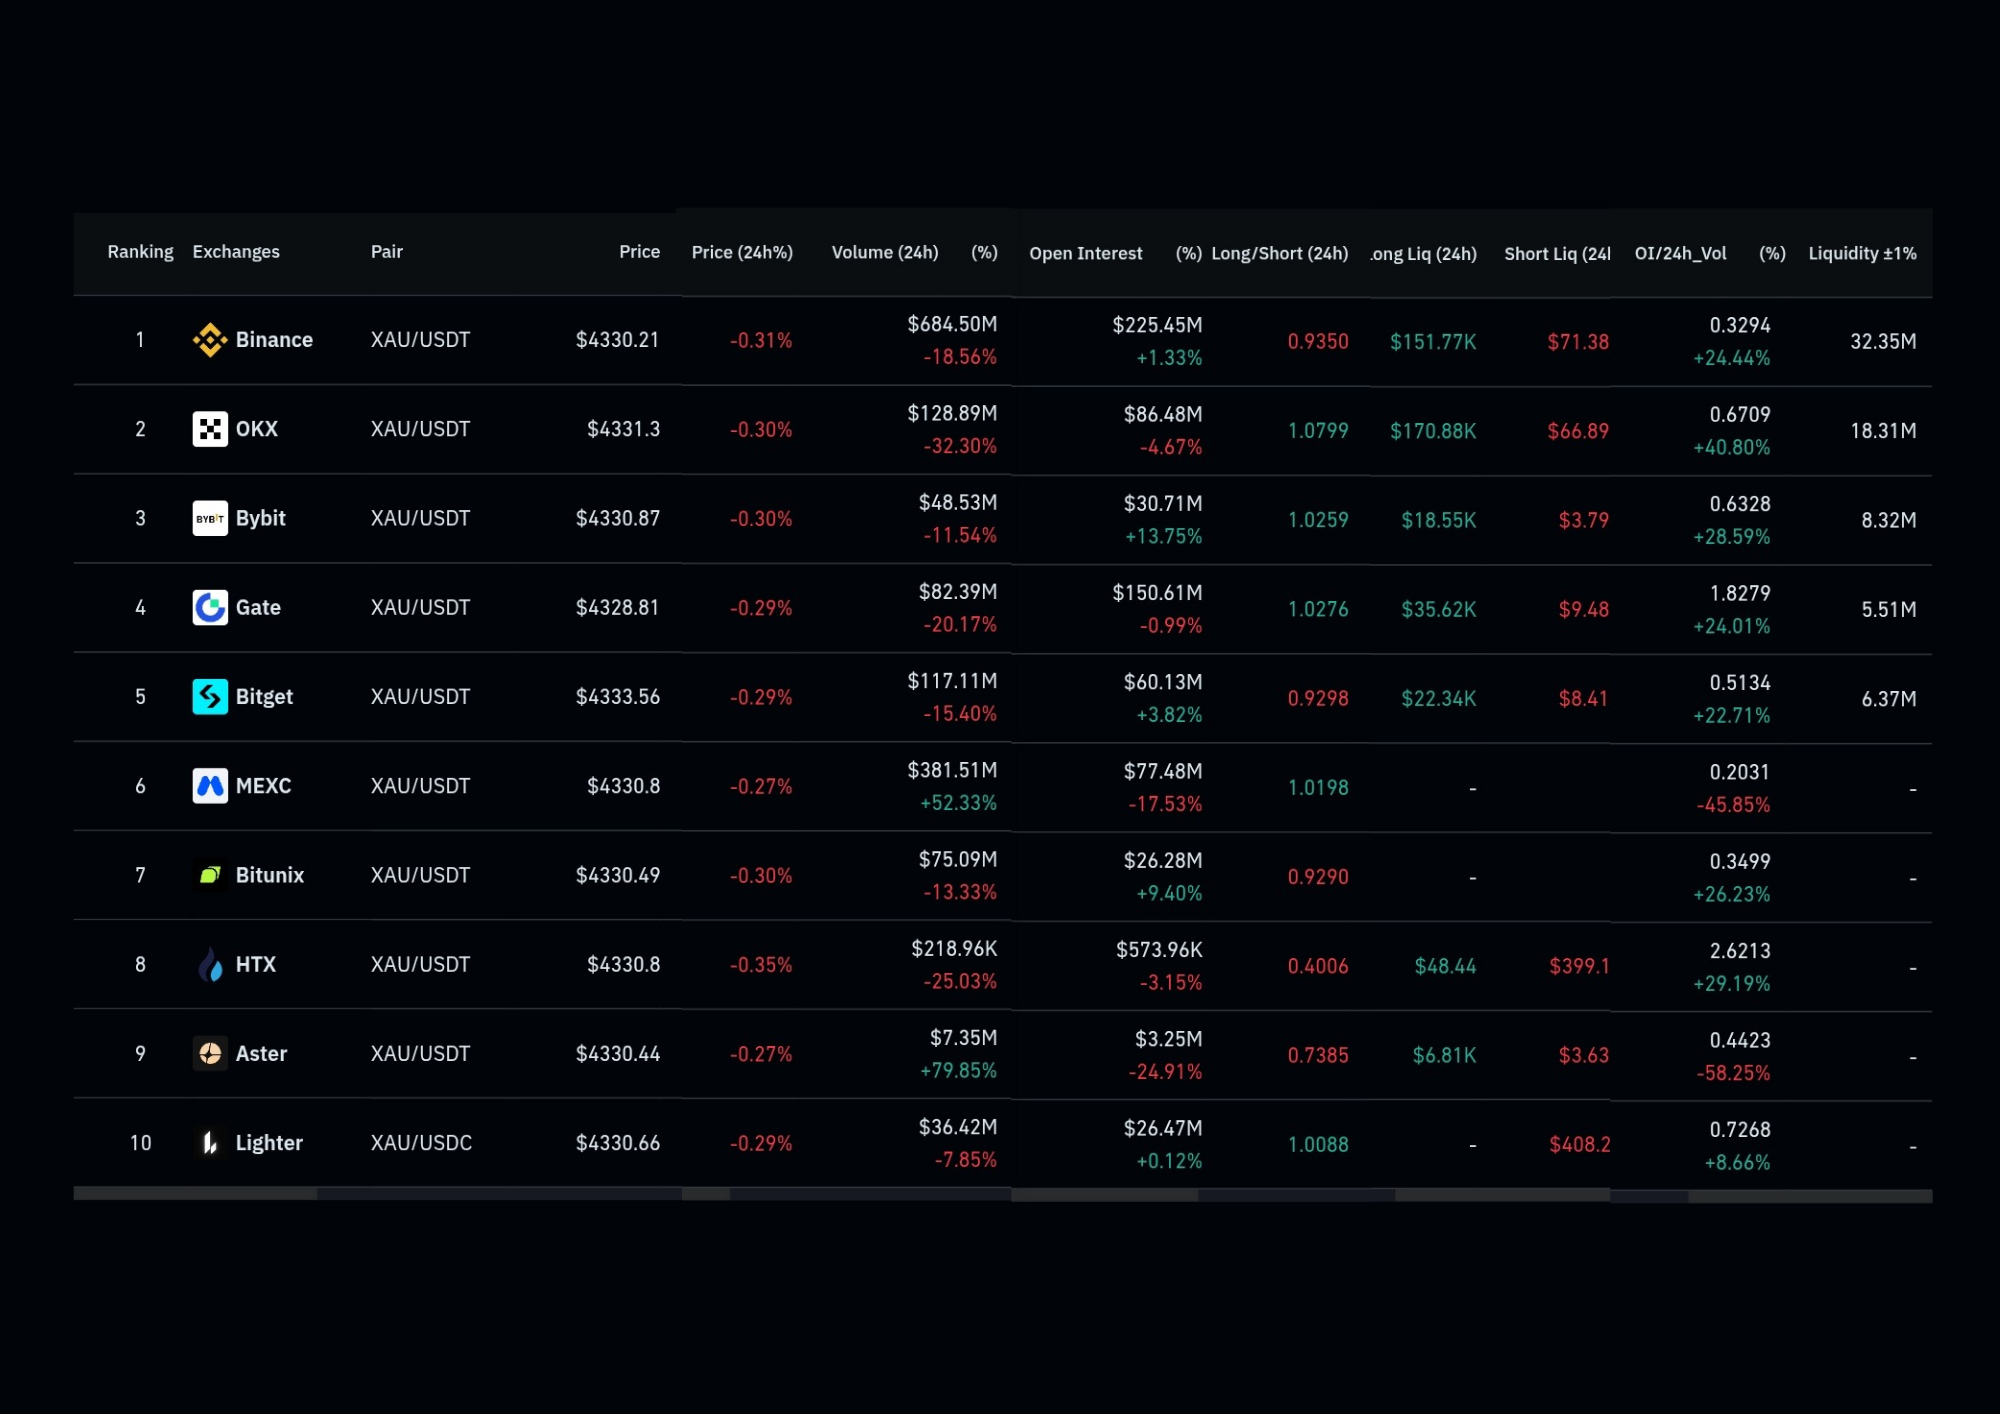Viewport: 2000px width, 1414px height.
Task: Click MEXC volume $381.51M
Action: 952,770
